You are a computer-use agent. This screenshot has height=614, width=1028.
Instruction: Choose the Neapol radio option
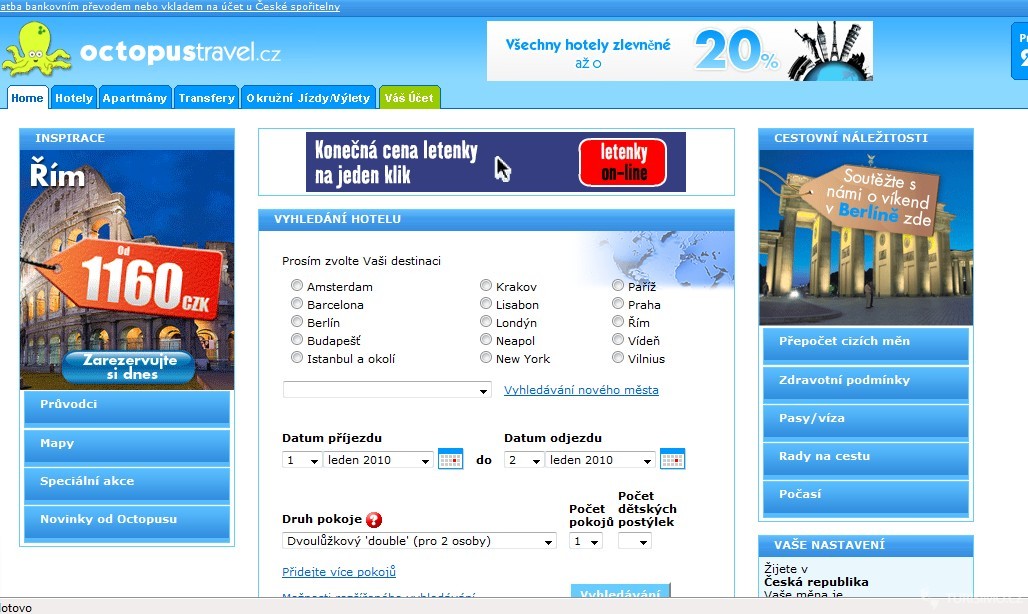tap(486, 339)
